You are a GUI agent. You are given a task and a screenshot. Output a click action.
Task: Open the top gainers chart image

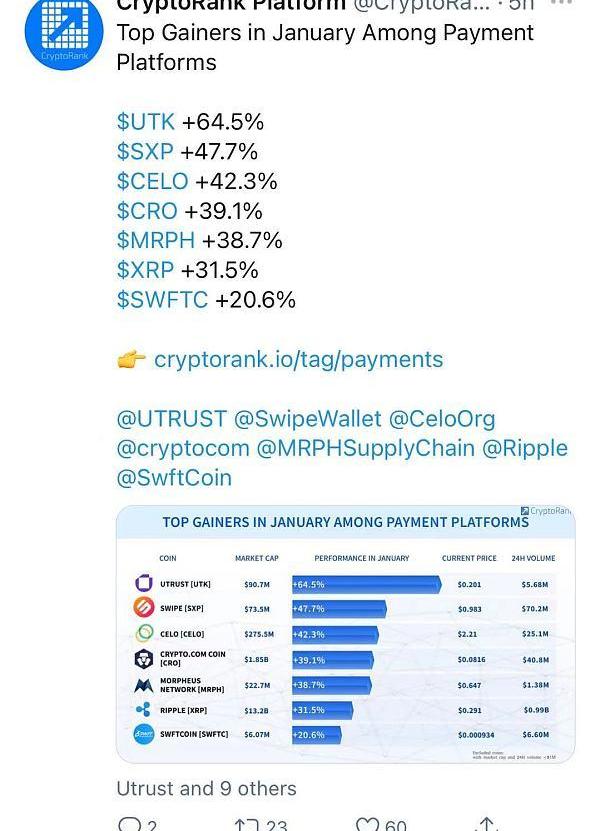click(345, 635)
